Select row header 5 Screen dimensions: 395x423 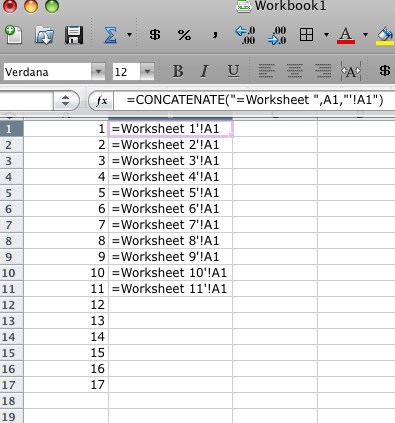(11, 193)
